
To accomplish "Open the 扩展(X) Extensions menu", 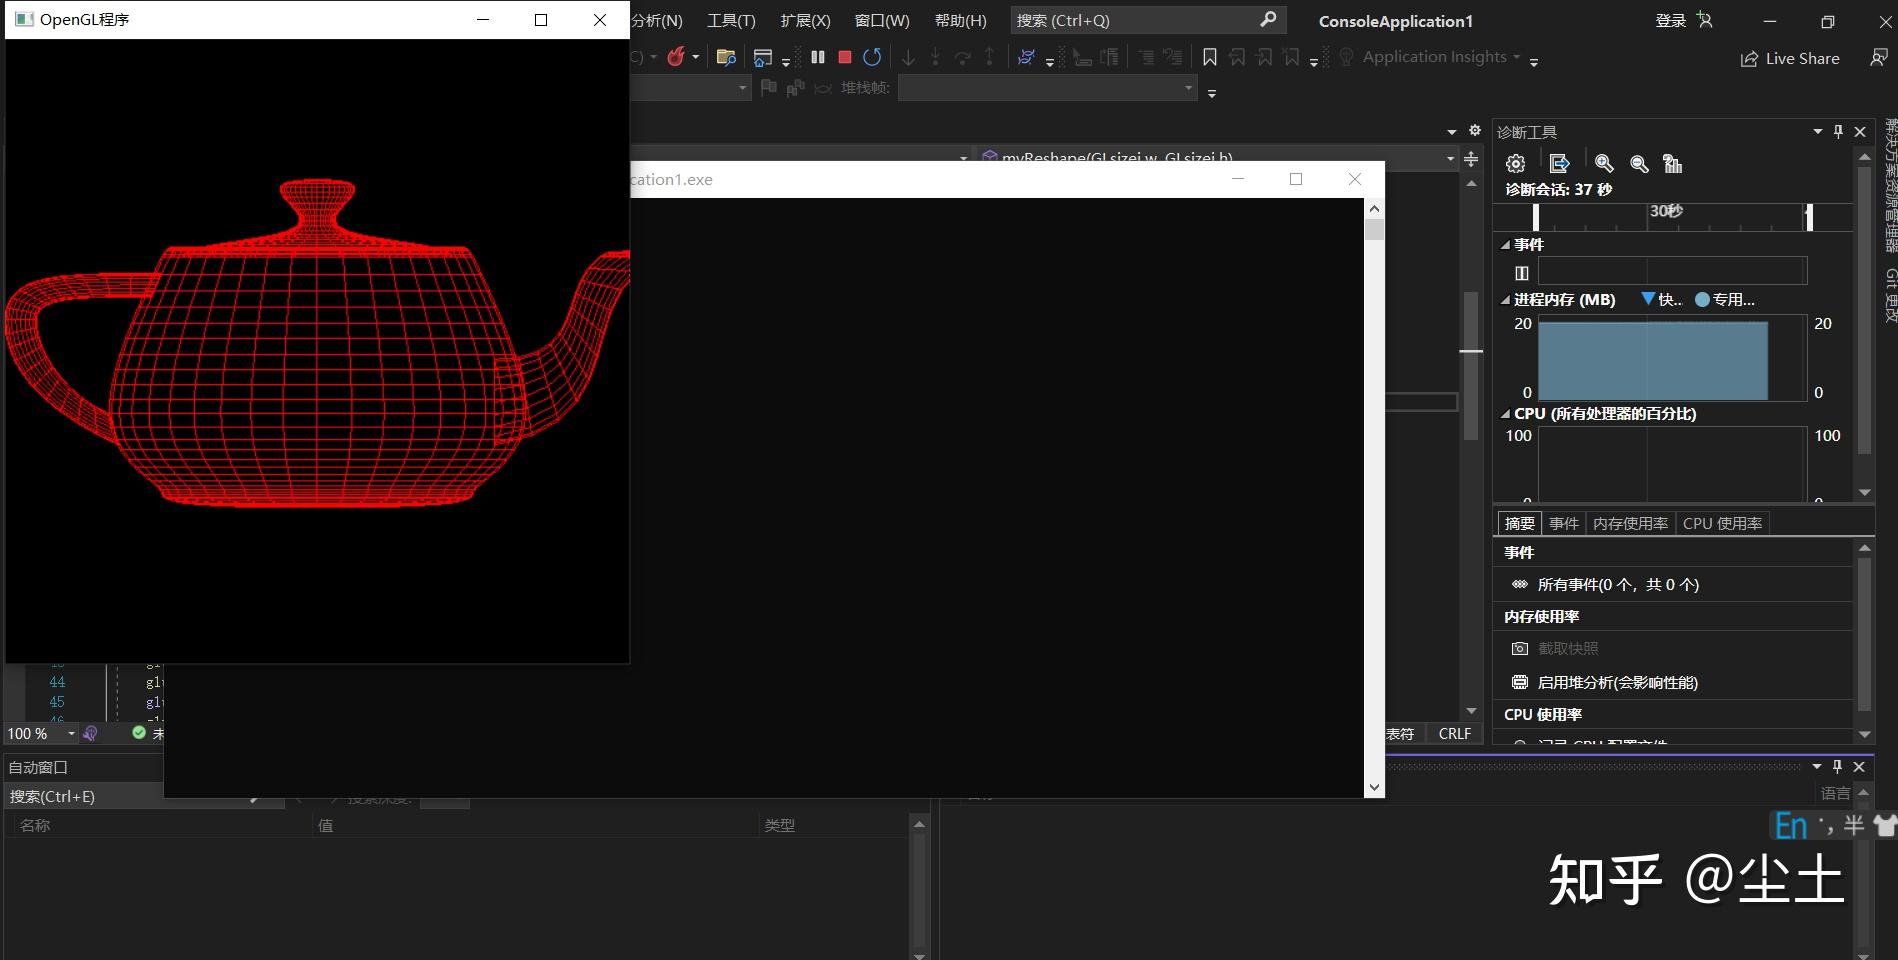I will click(805, 20).
